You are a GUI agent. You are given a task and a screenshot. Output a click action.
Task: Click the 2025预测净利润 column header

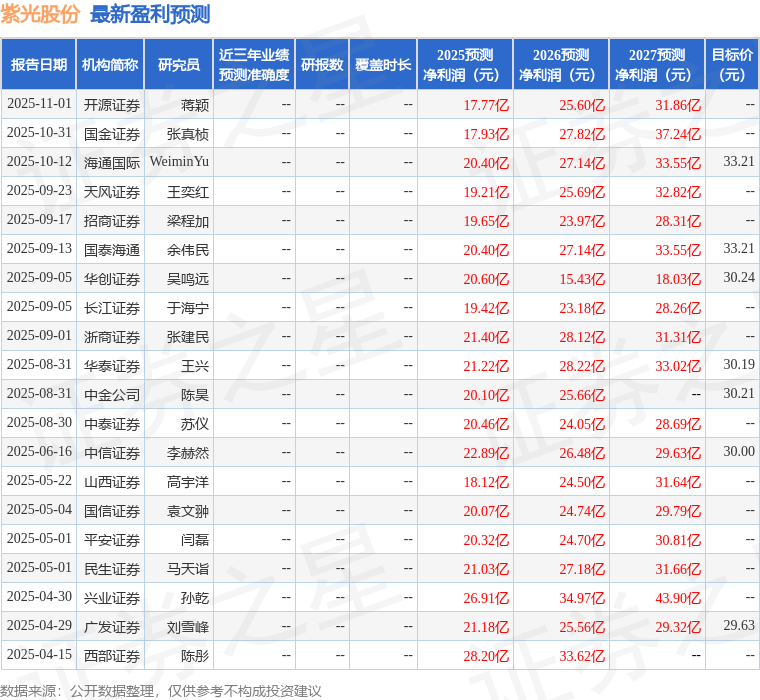pos(465,65)
